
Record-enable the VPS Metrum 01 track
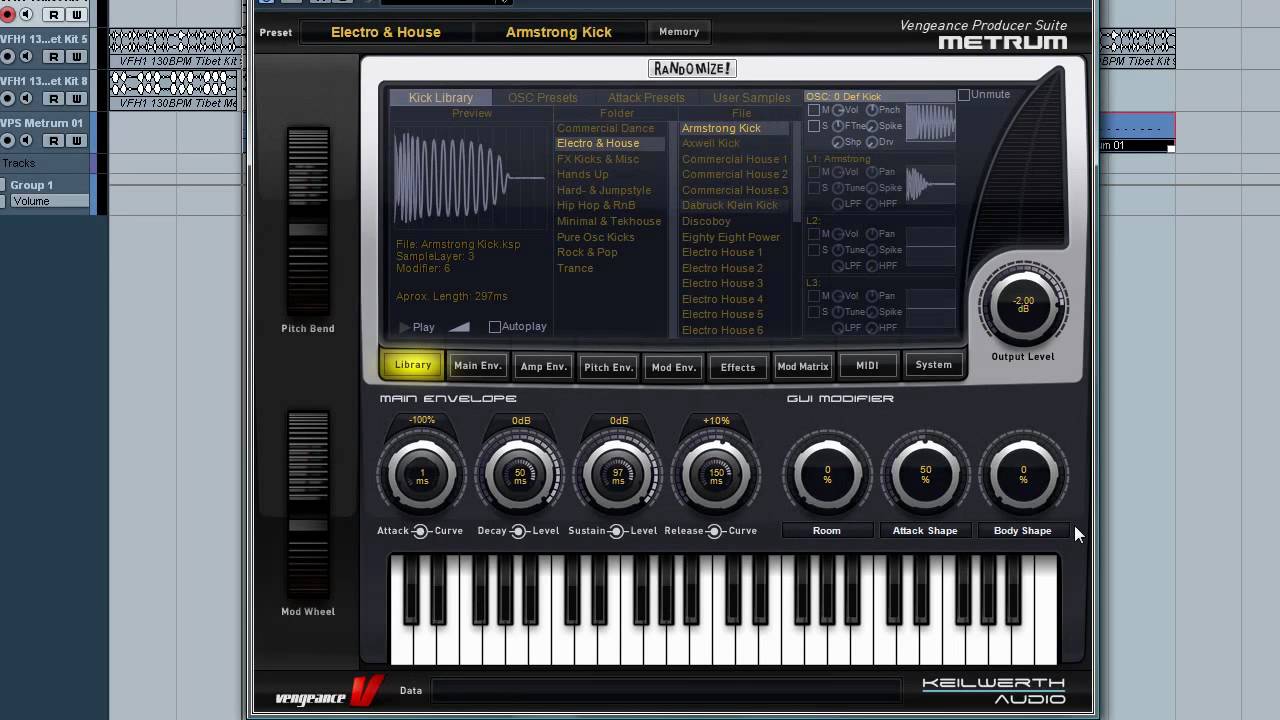7,141
